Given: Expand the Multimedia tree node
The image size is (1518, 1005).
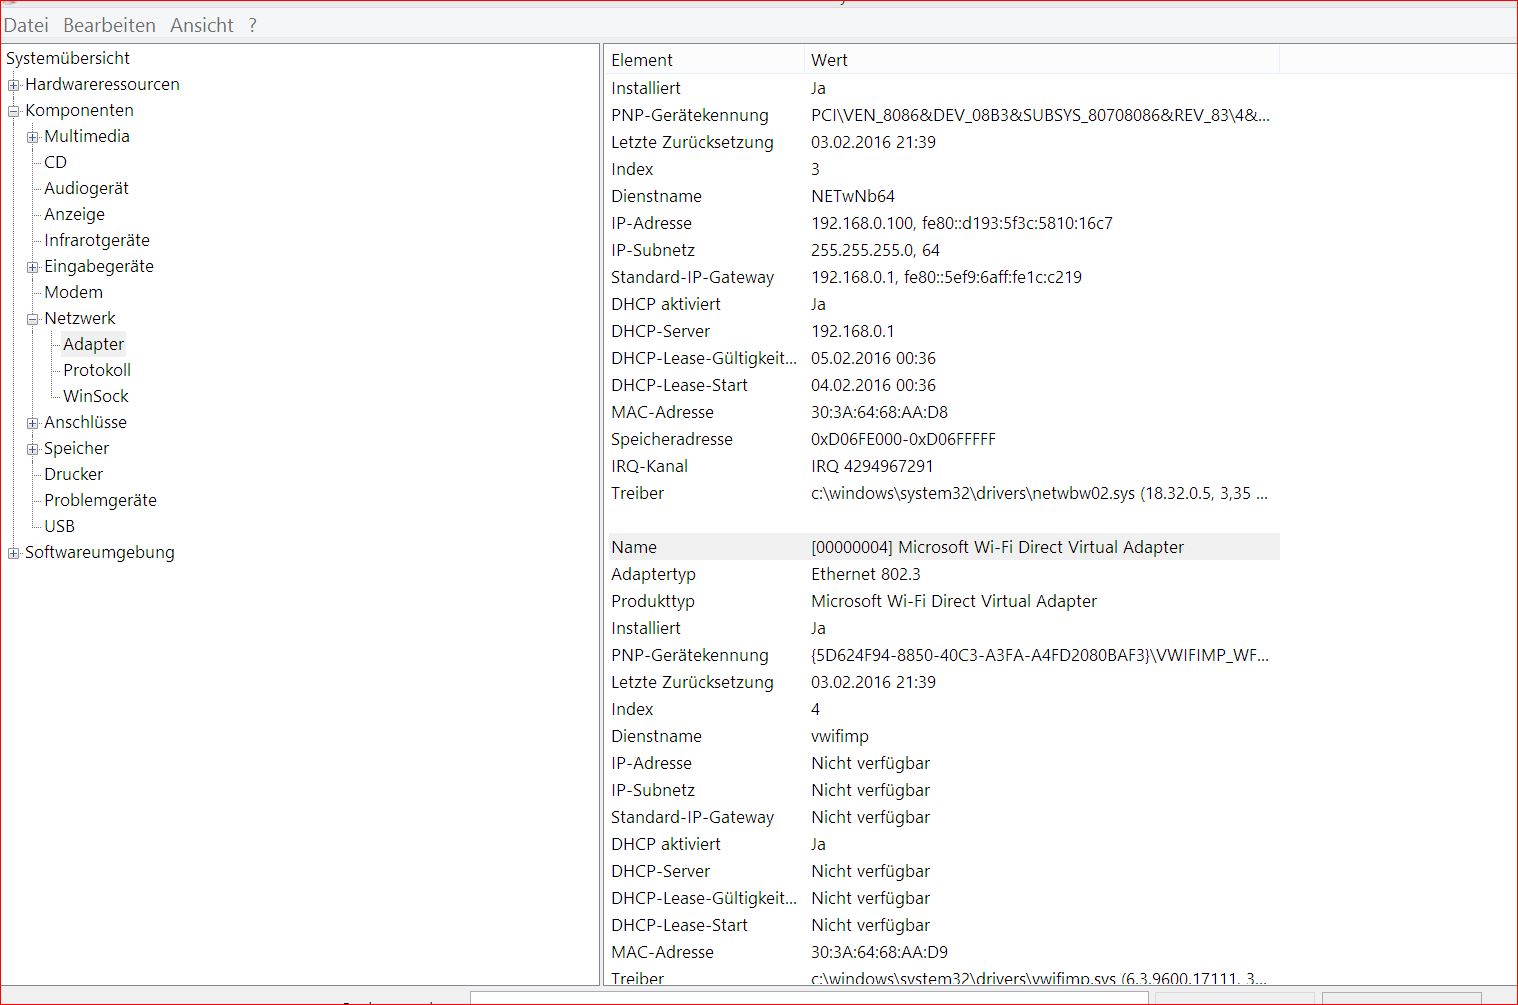Looking at the screenshot, I should pyautogui.click(x=32, y=136).
